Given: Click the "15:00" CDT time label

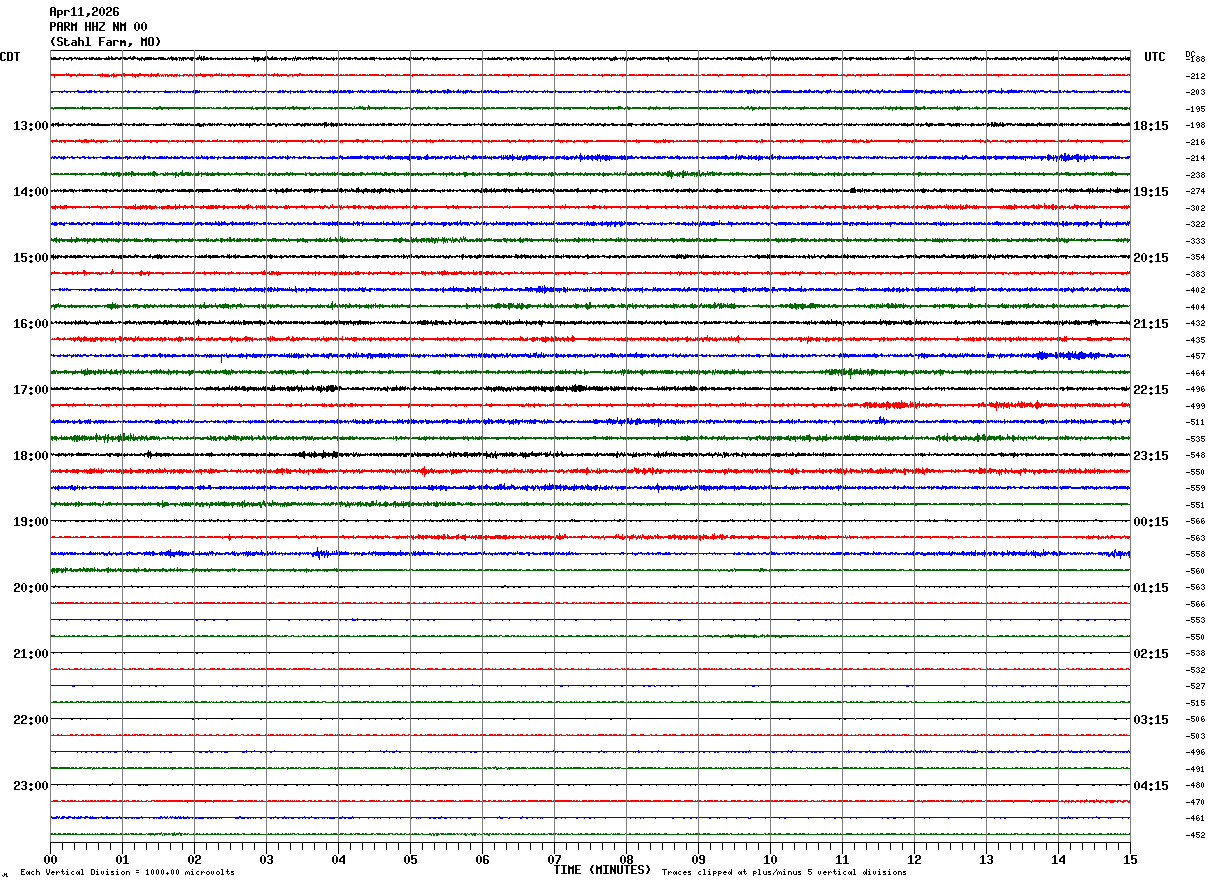Looking at the screenshot, I should tap(31, 258).
